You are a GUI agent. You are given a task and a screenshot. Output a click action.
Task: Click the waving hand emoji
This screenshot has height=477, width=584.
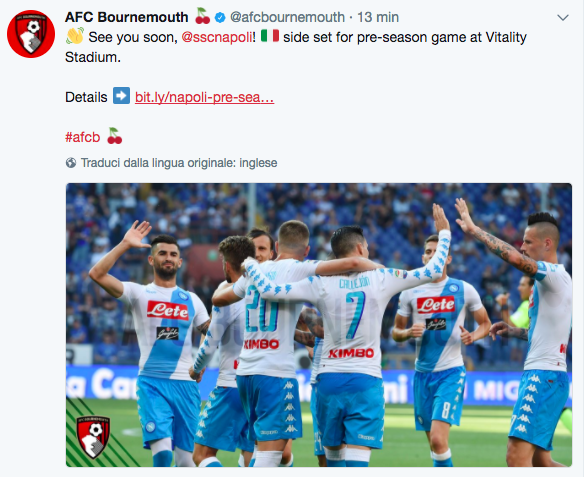74,36
